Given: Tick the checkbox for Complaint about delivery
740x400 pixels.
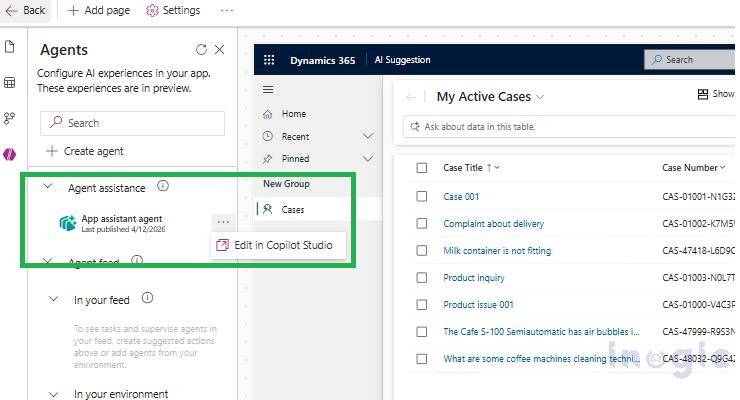Looking at the screenshot, I should pyautogui.click(x=422, y=223).
